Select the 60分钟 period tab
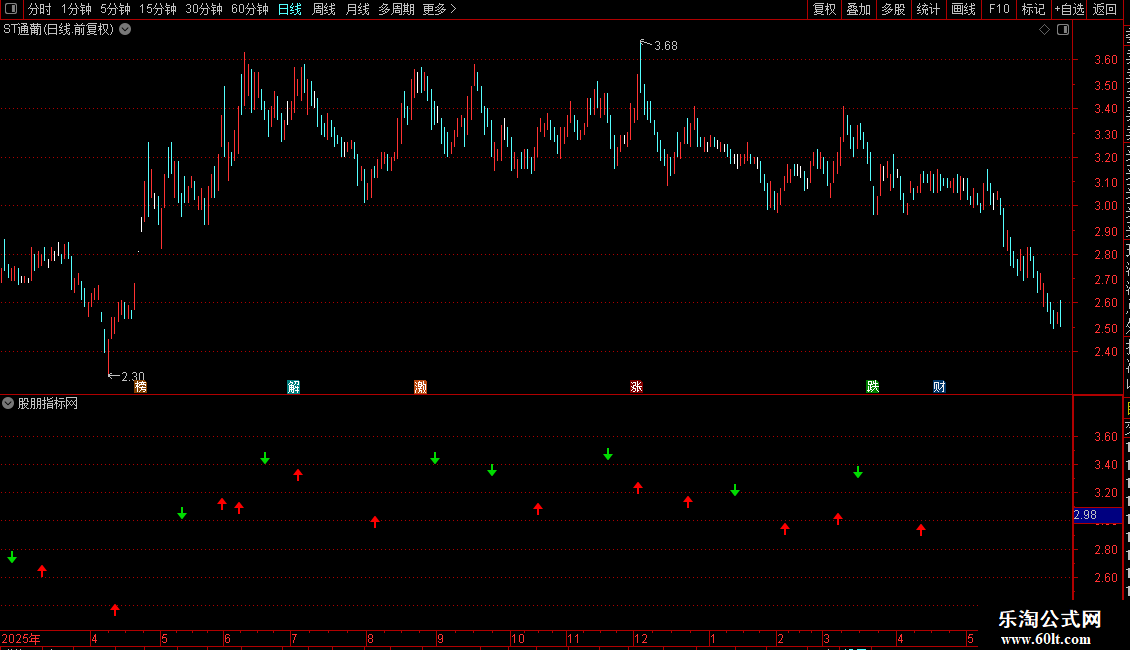The image size is (1130, 650). tap(249, 9)
